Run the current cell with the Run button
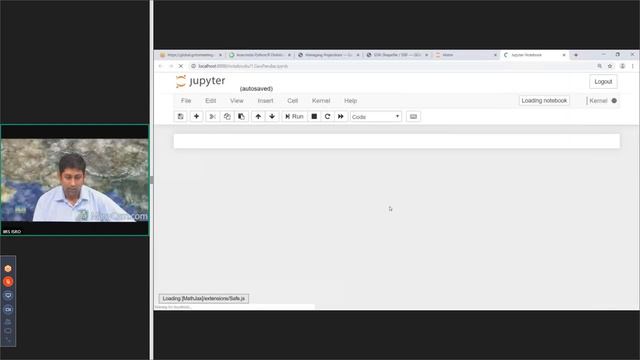The height and width of the screenshot is (360, 640). click(x=294, y=116)
